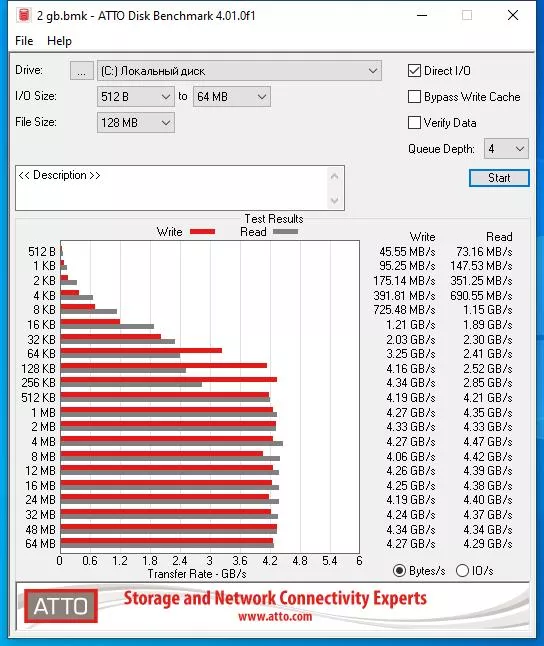
Task: Click the ATTO app icon in title bar
Action: [24, 15]
